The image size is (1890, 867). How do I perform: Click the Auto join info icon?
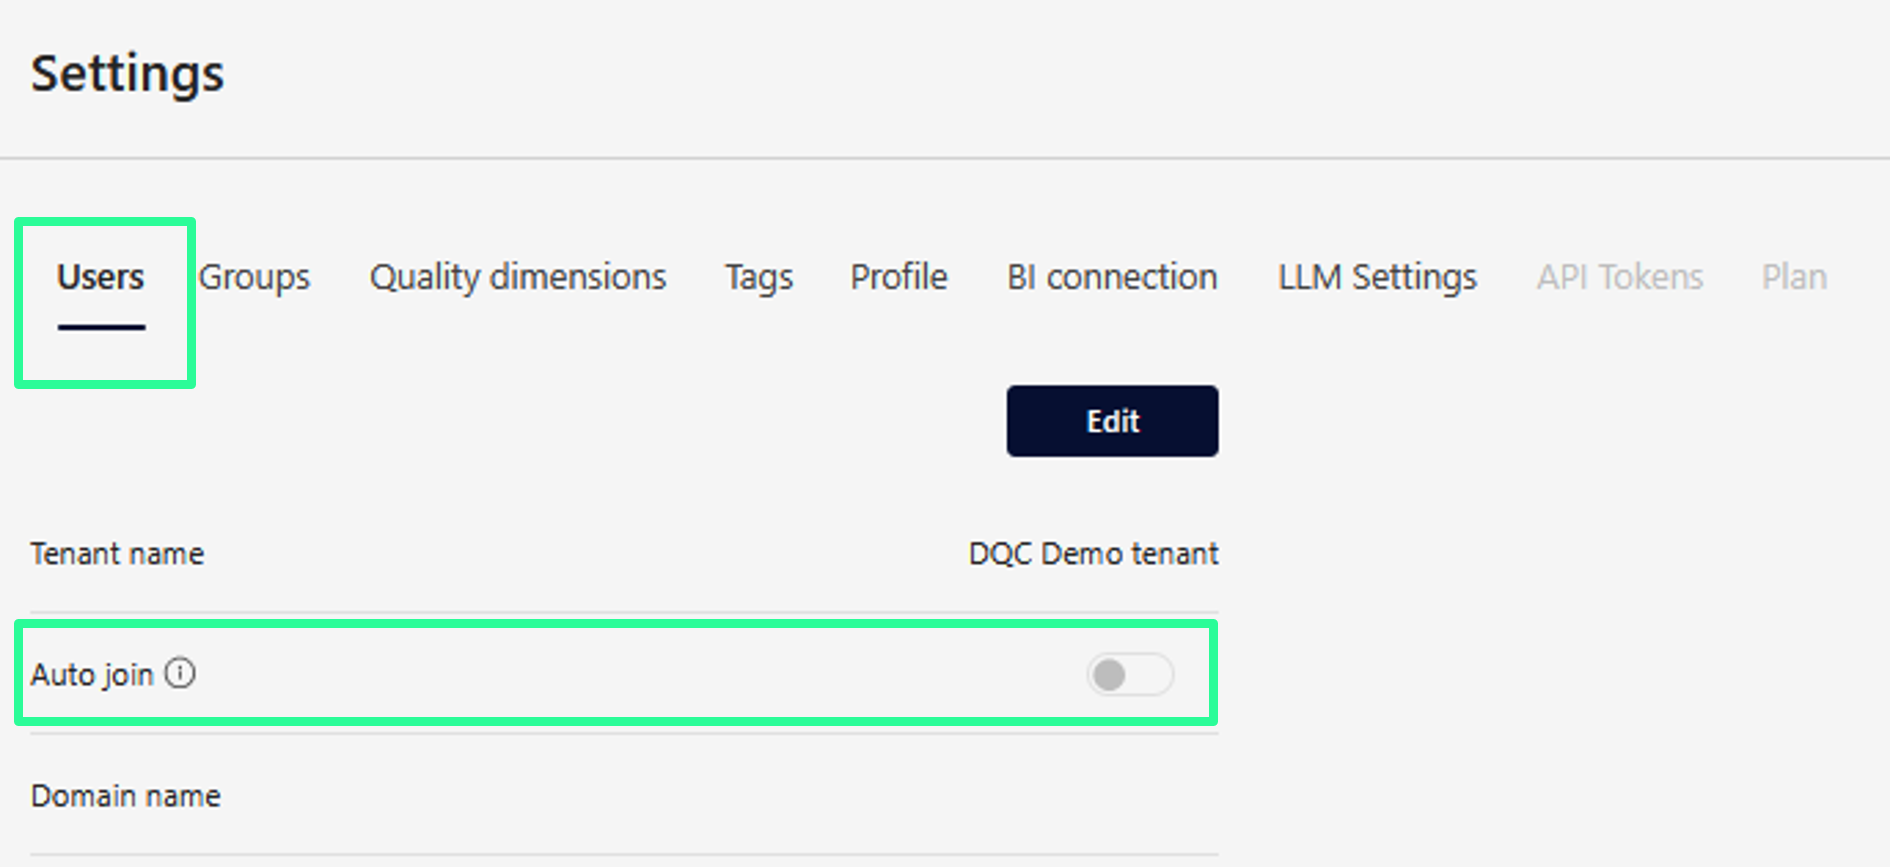click(x=180, y=674)
